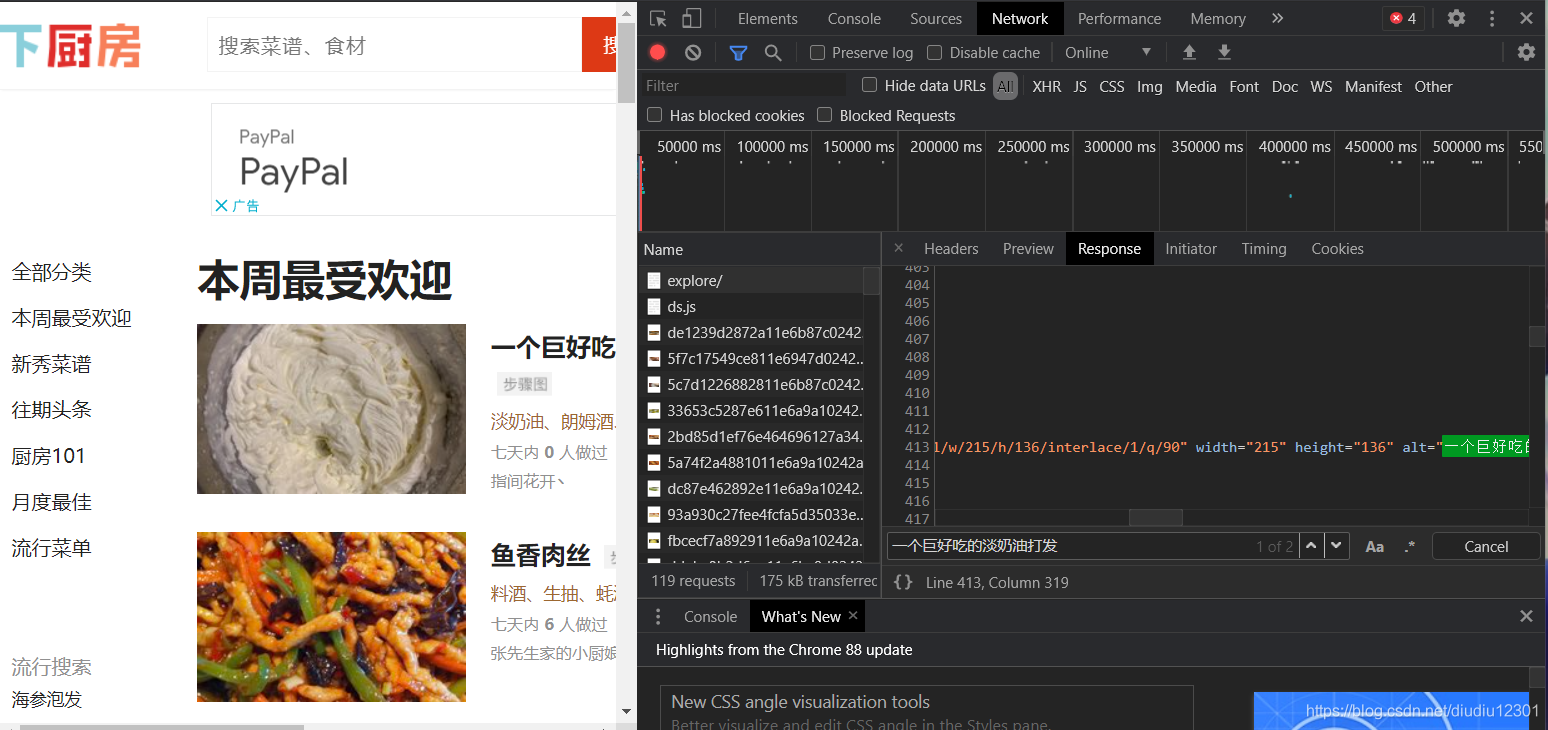Screen dimensions: 1548x730
Task: Toggle regular expression search option
Action: pyautogui.click(x=1410, y=546)
